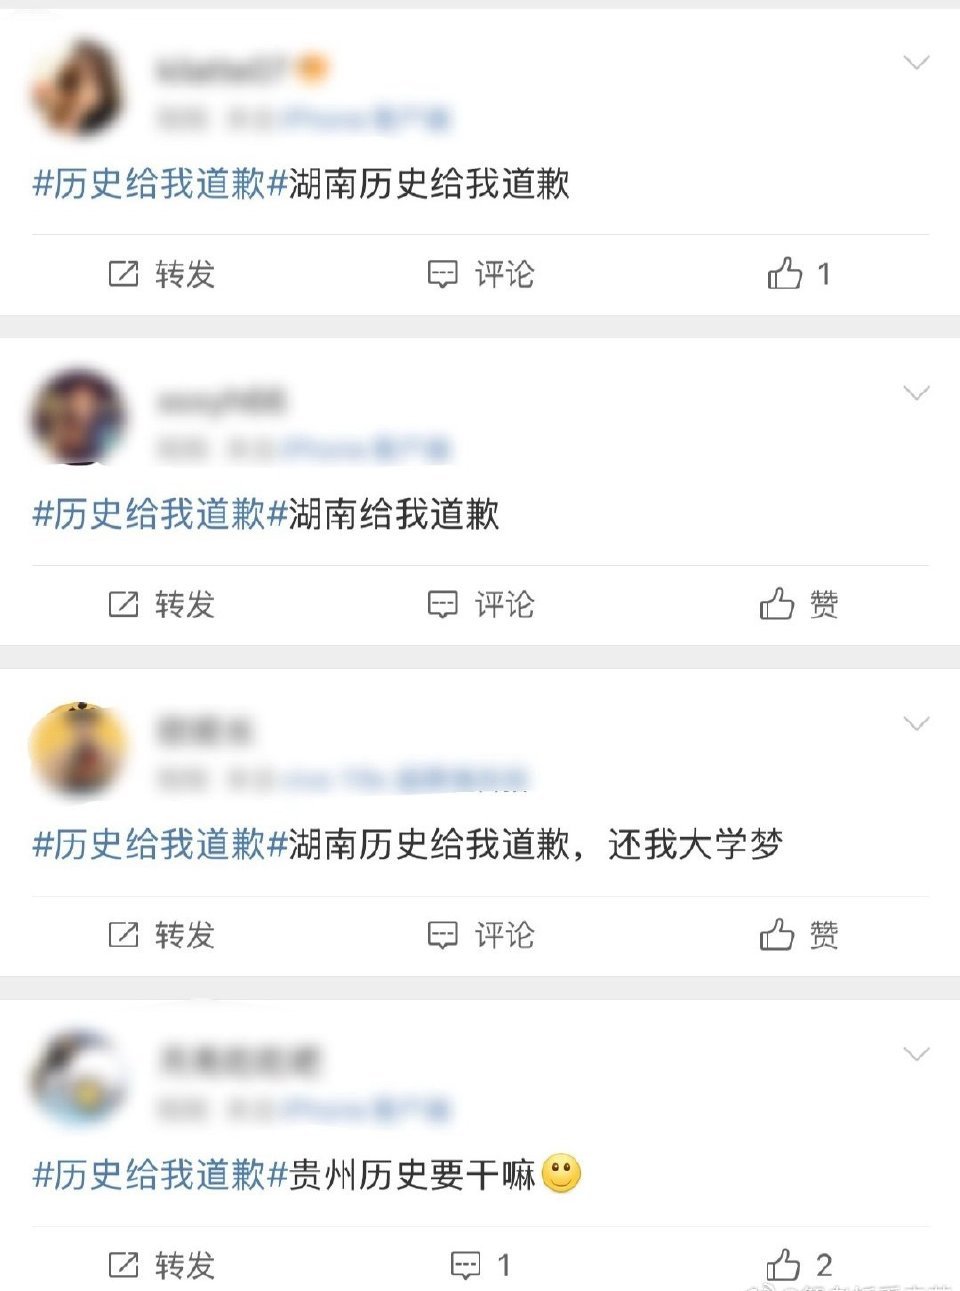The image size is (960, 1291).
Task: Expand options chevron of first post
Action: point(916,63)
